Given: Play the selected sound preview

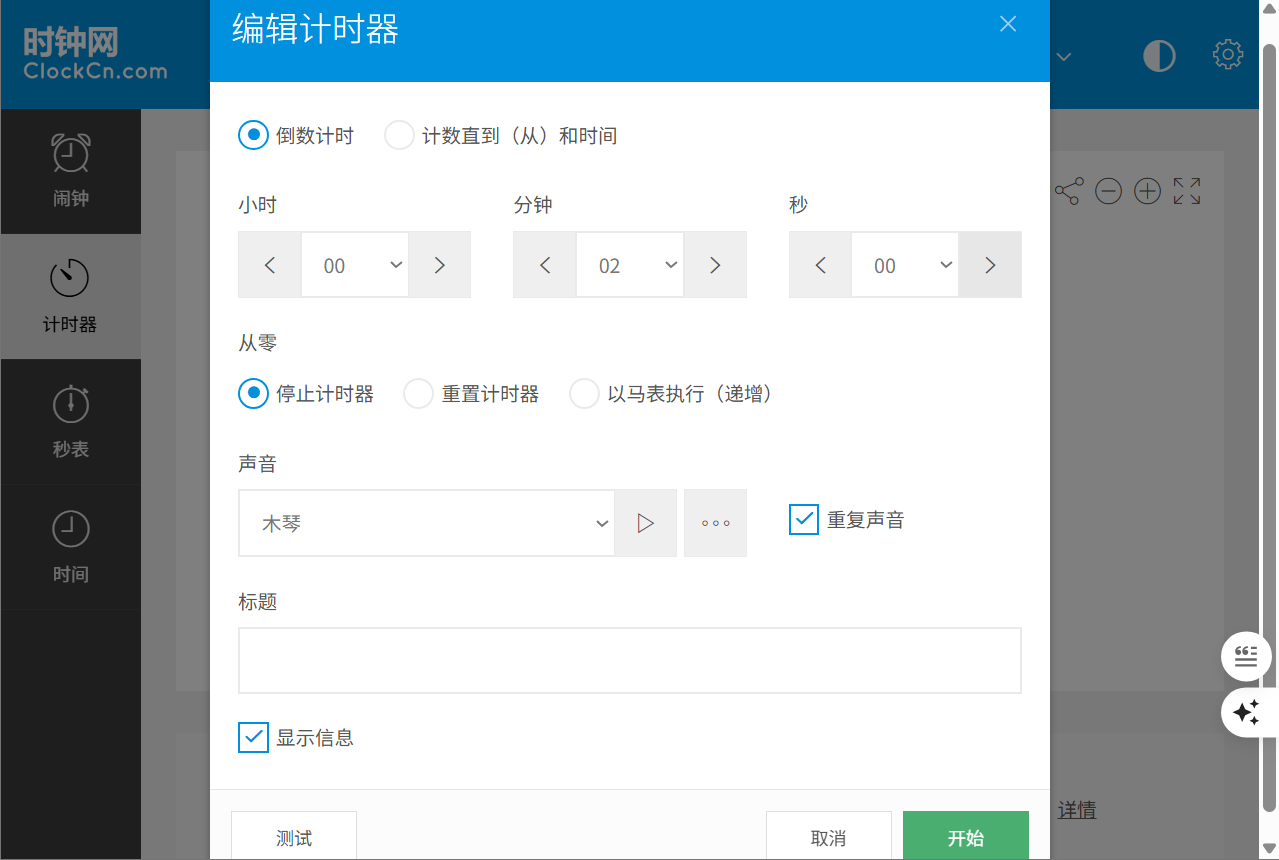Looking at the screenshot, I should 645,523.
